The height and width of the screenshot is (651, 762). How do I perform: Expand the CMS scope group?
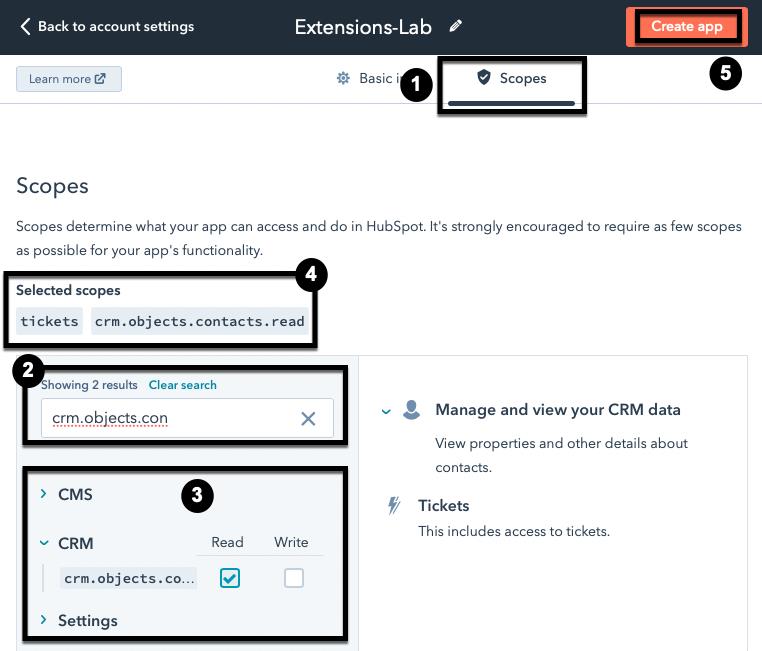click(x=43, y=494)
